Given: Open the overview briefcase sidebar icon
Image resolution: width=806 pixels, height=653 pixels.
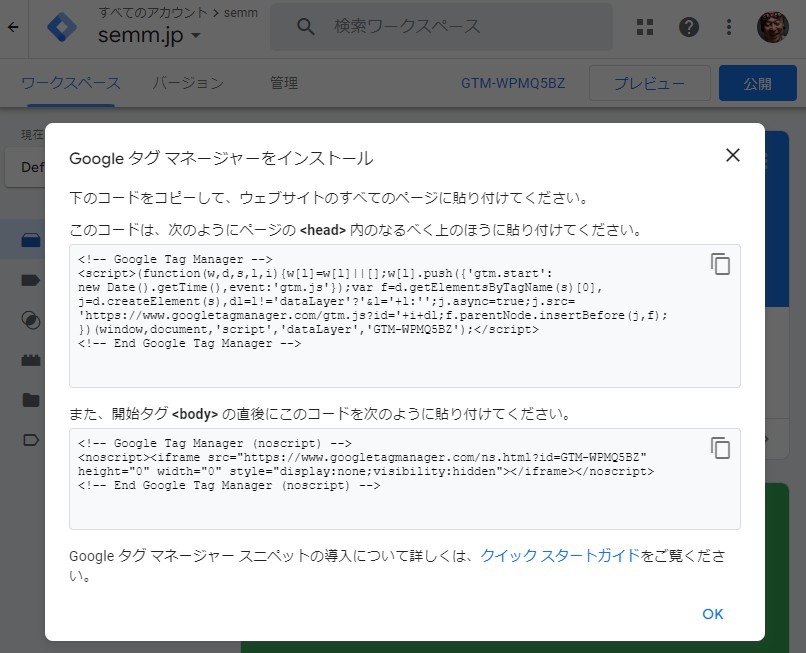Looking at the screenshot, I should (x=30, y=240).
